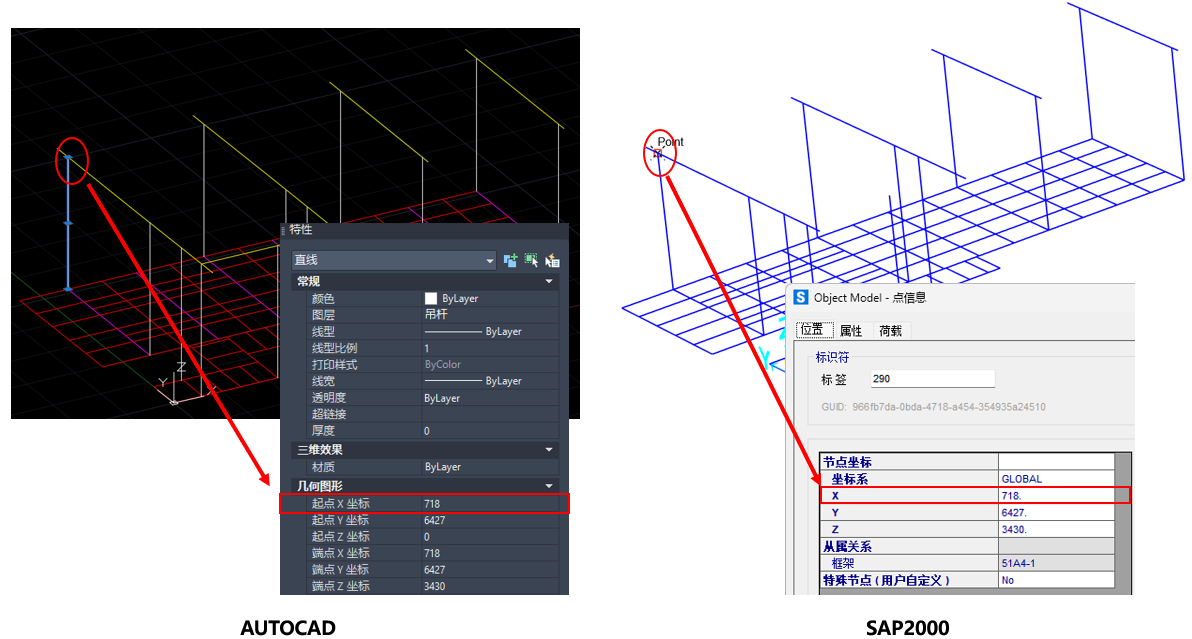Click the white 颜色 ByLayer color swatch
This screenshot has height=639, width=1192.
tap(431, 298)
